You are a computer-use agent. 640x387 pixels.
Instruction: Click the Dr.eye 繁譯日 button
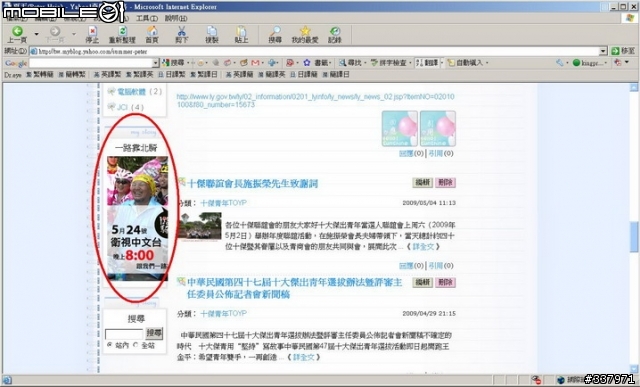pyautogui.click(x=204, y=75)
